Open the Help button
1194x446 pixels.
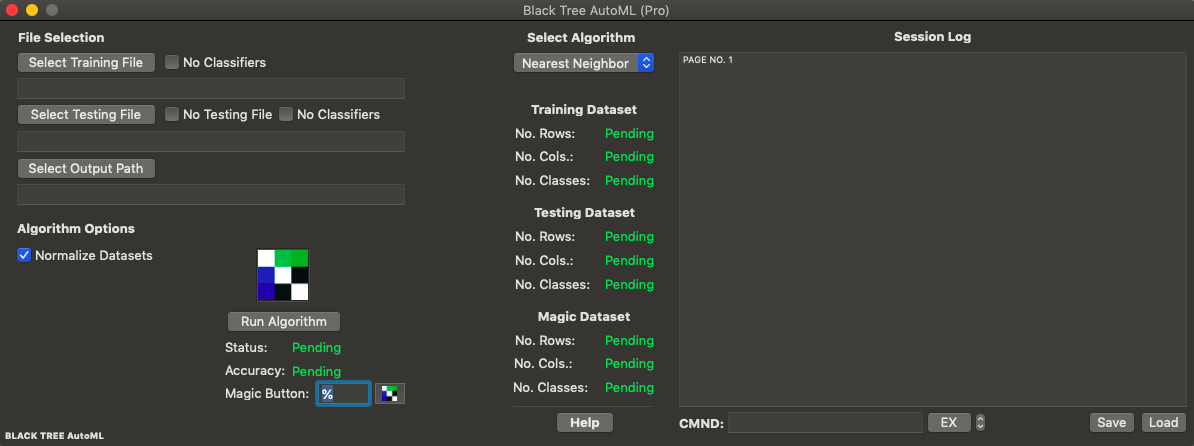click(584, 422)
